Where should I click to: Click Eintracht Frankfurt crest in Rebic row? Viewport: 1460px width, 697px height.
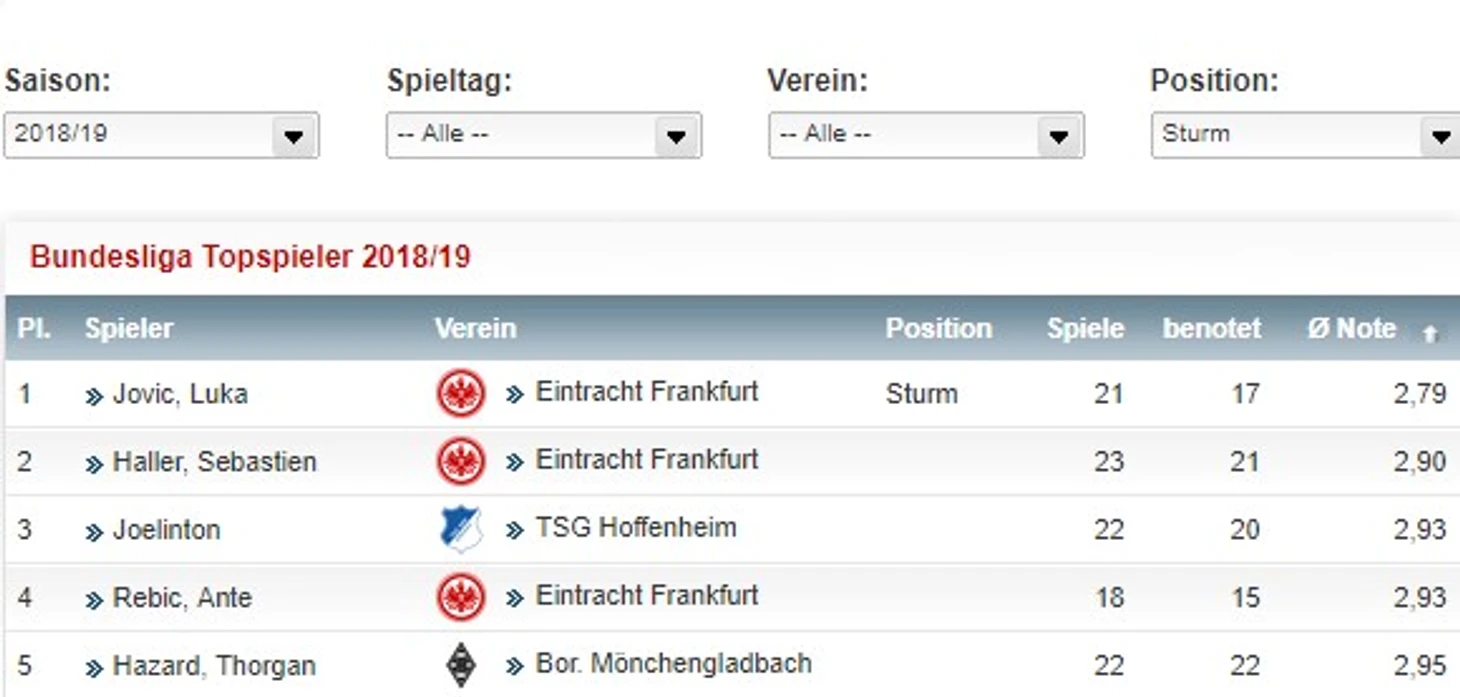point(461,598)
